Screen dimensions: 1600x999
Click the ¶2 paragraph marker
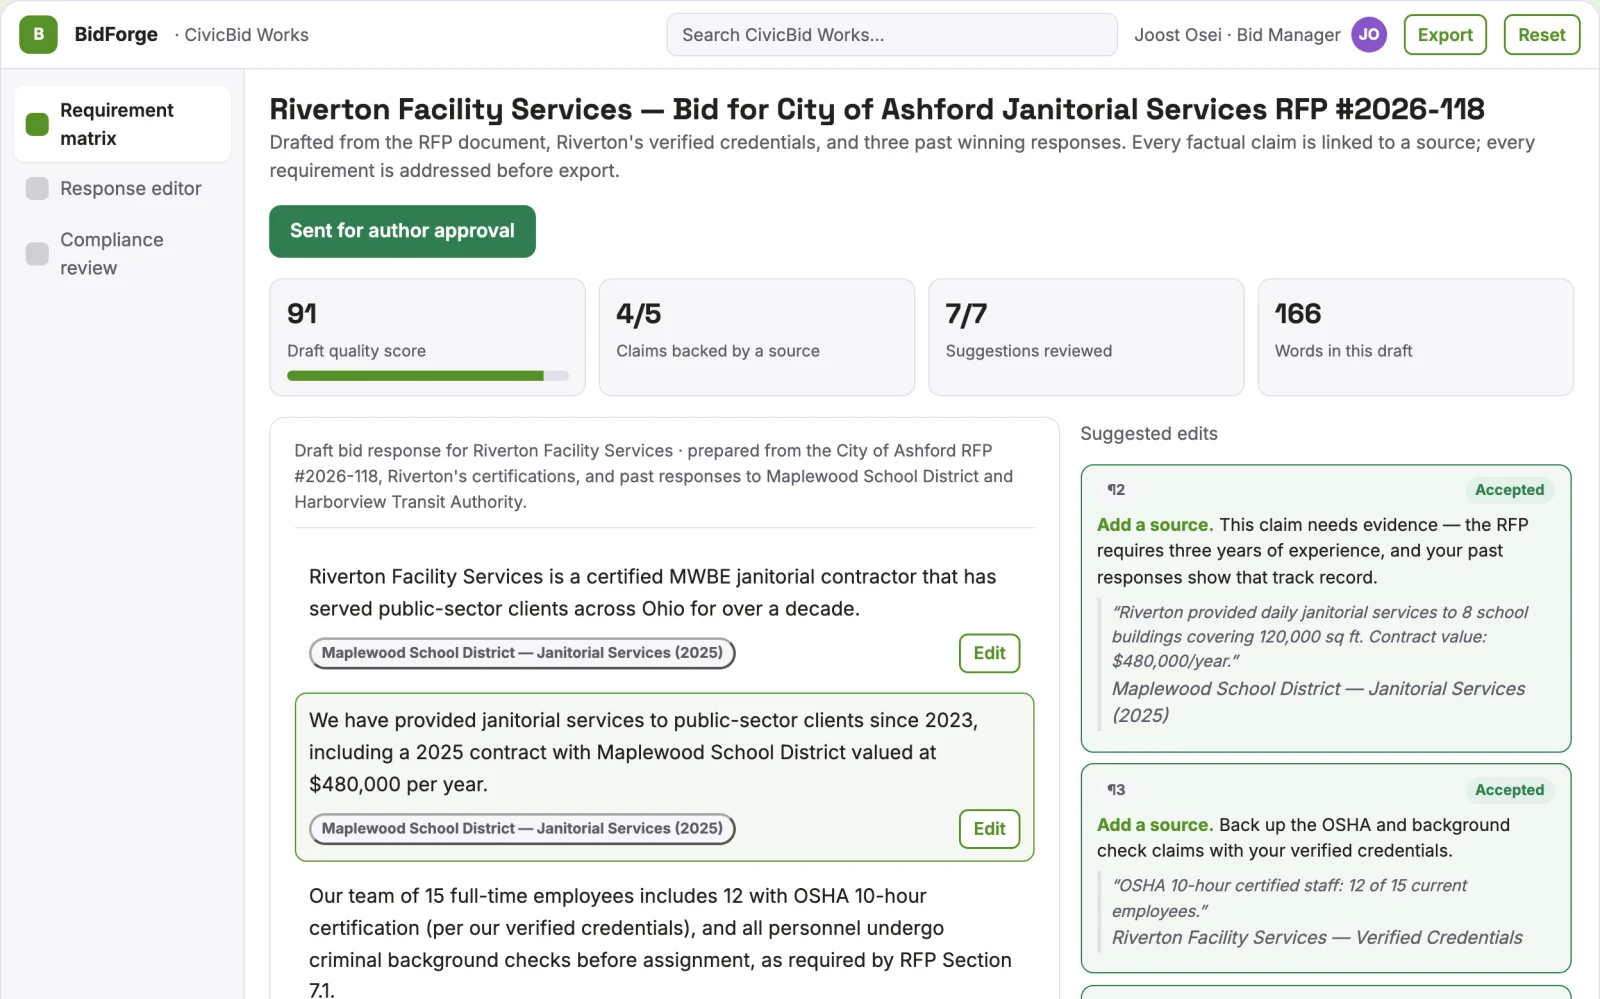click(1116, 490)
